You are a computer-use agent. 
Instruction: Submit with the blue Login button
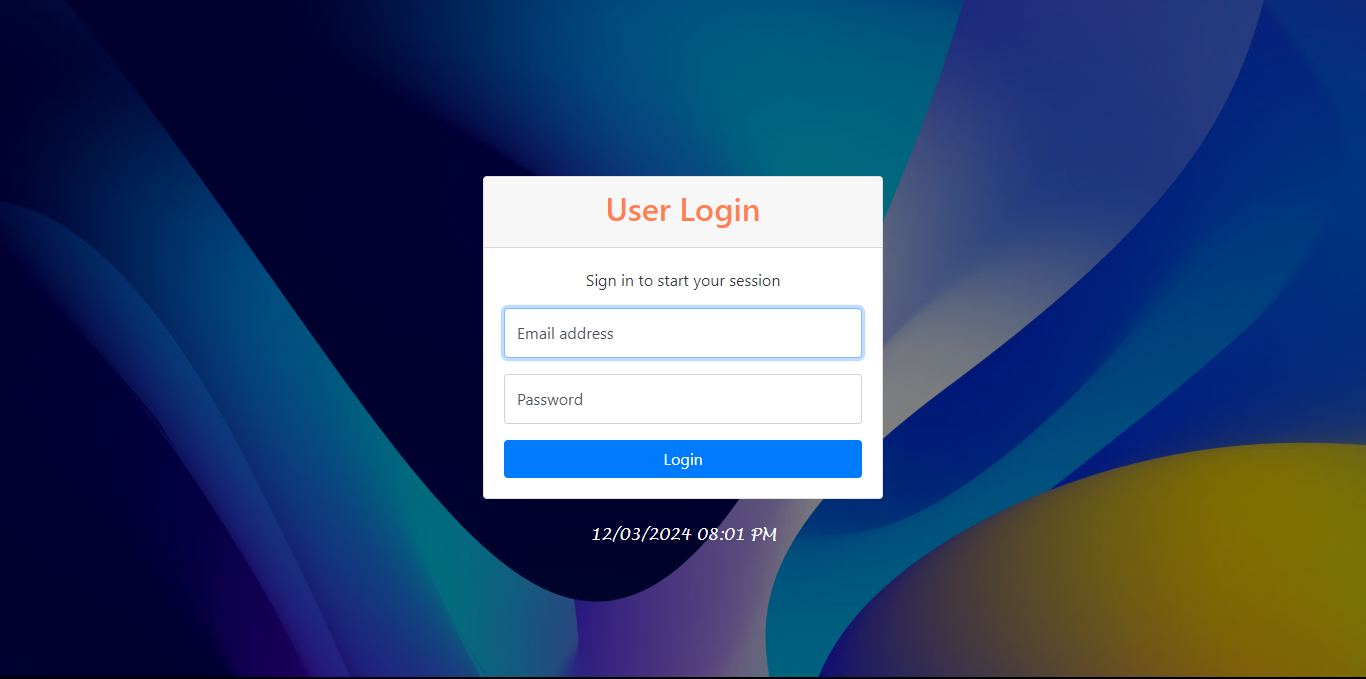coord(683,459)
